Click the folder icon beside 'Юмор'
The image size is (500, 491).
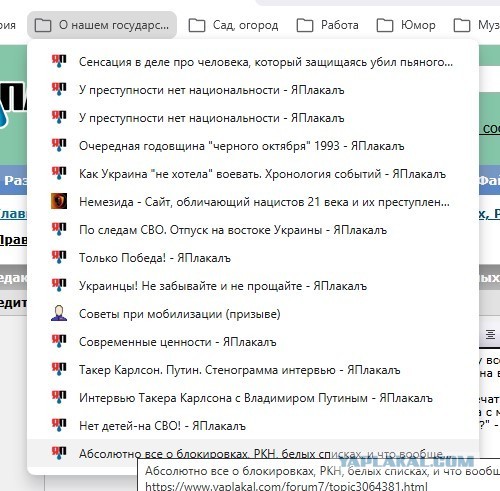pos(385,25)
